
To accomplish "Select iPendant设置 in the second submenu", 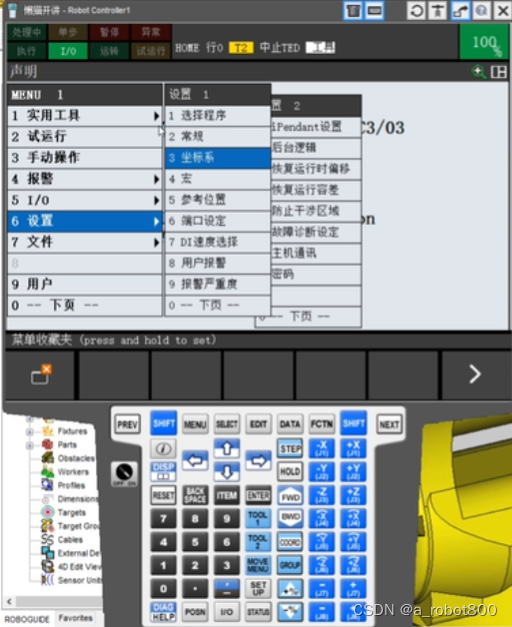I will point(316,127).
